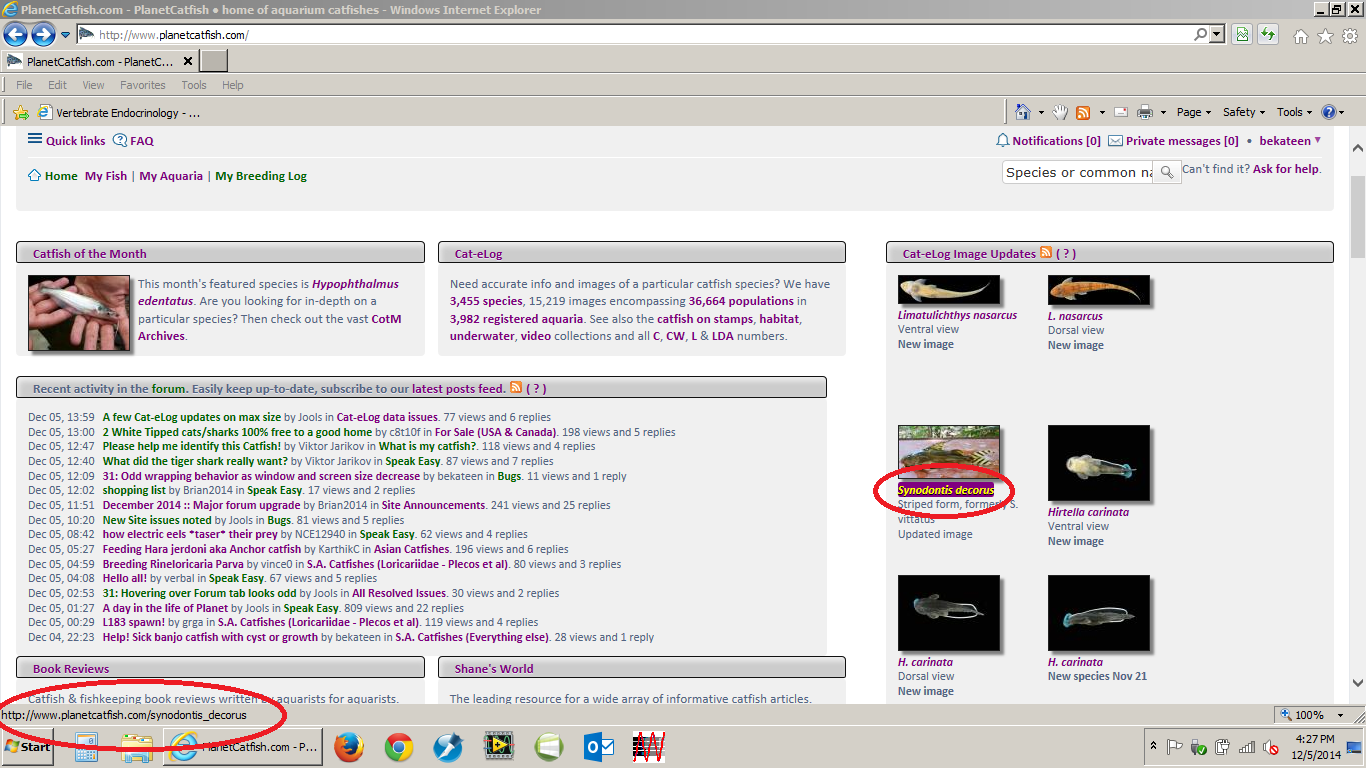Viewport: 1366px width, 768px height.
Task: Open the Page dropdown menu
Action: point(1193,112)
